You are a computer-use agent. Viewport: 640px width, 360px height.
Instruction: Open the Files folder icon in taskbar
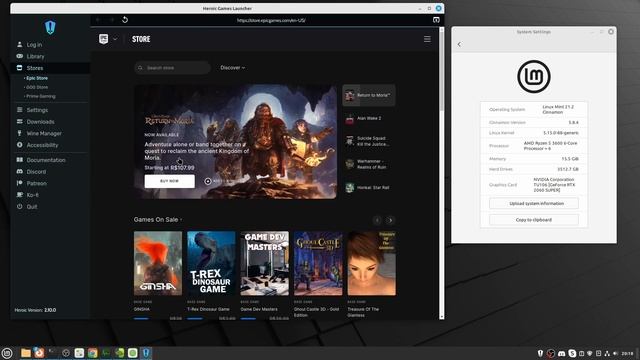26,353
